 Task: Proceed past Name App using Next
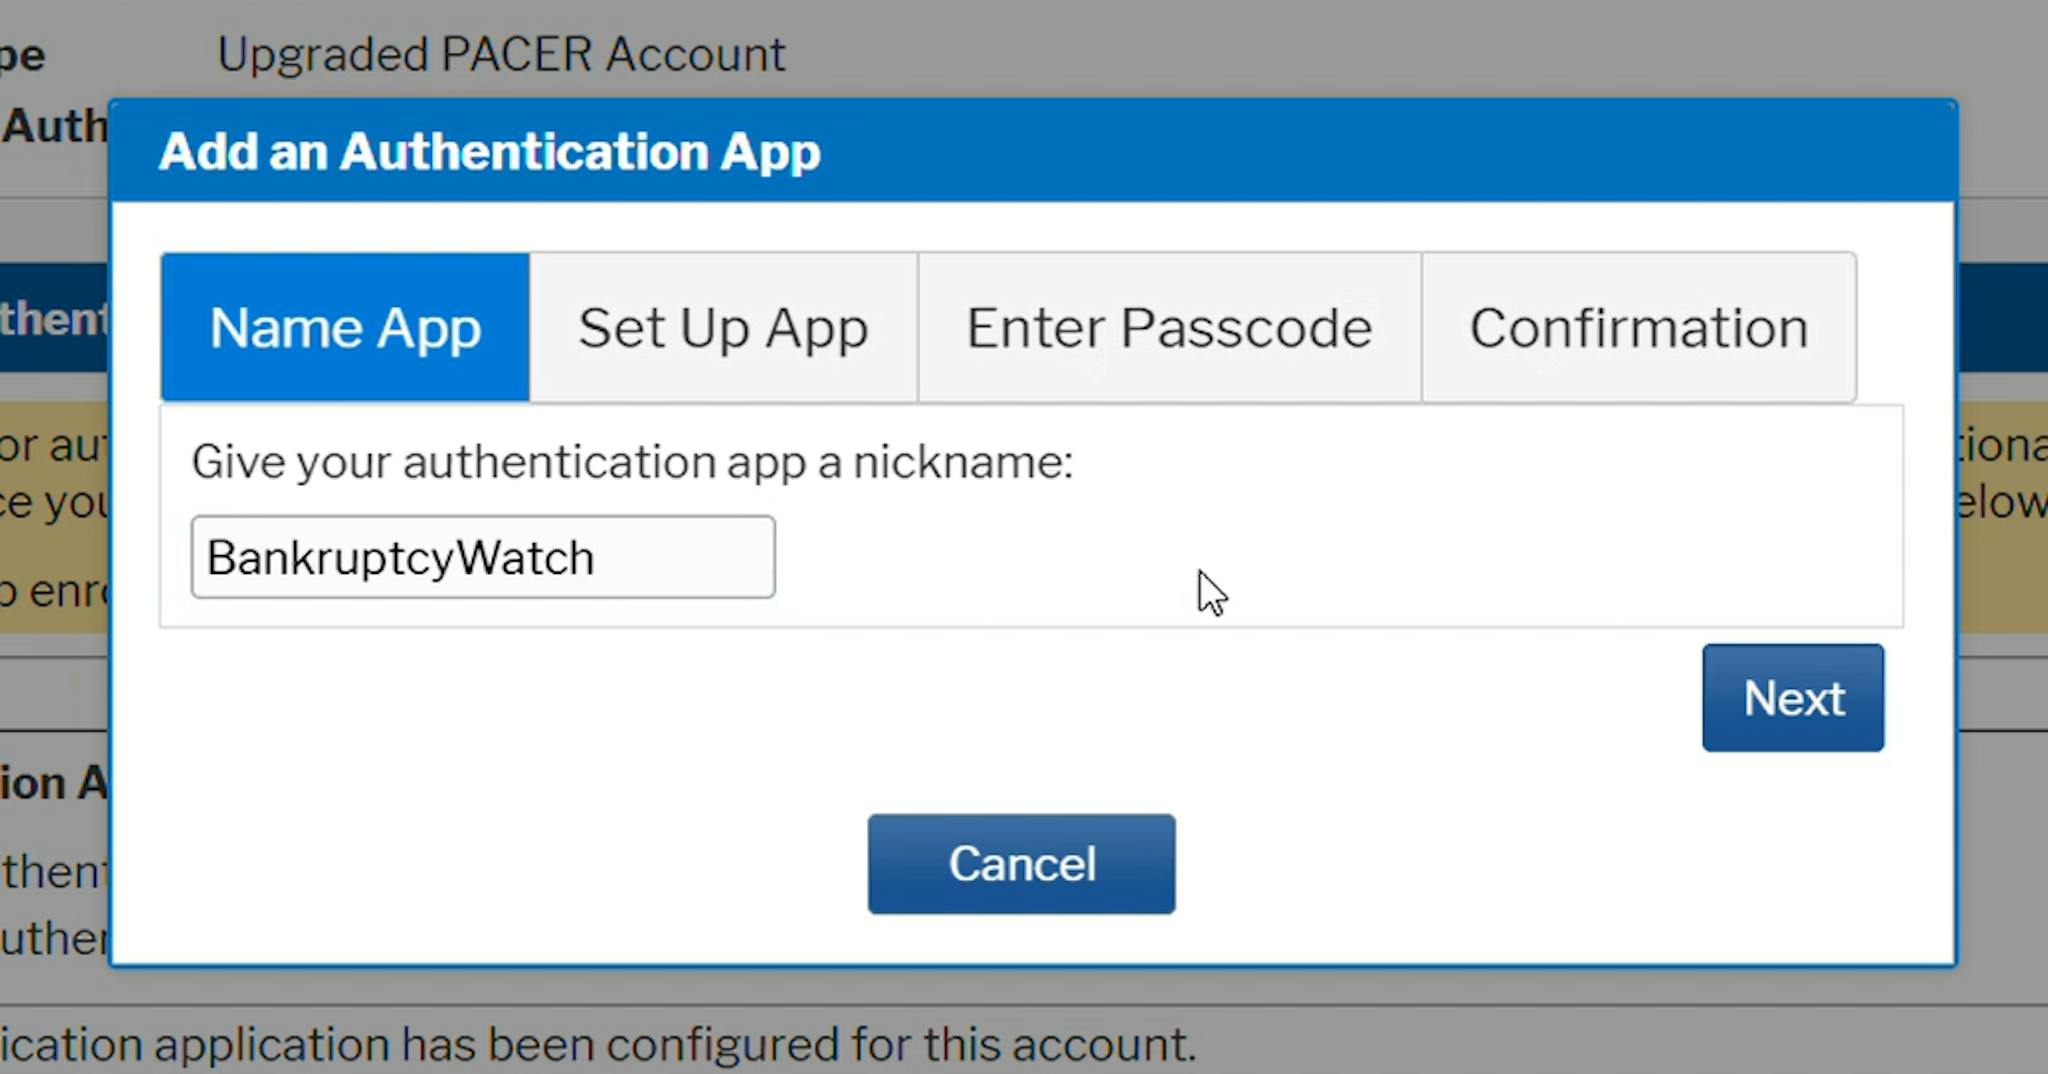click(1792, 697)
